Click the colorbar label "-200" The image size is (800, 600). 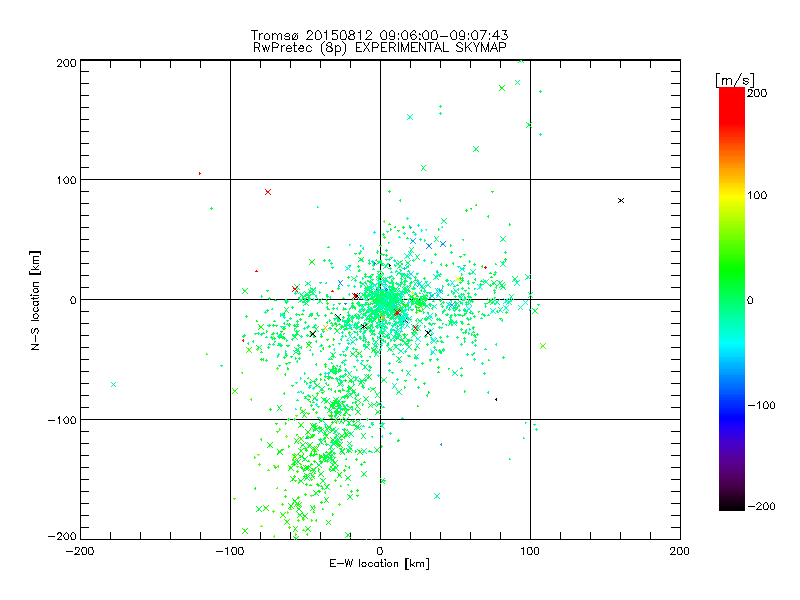(x=761, y=506)
